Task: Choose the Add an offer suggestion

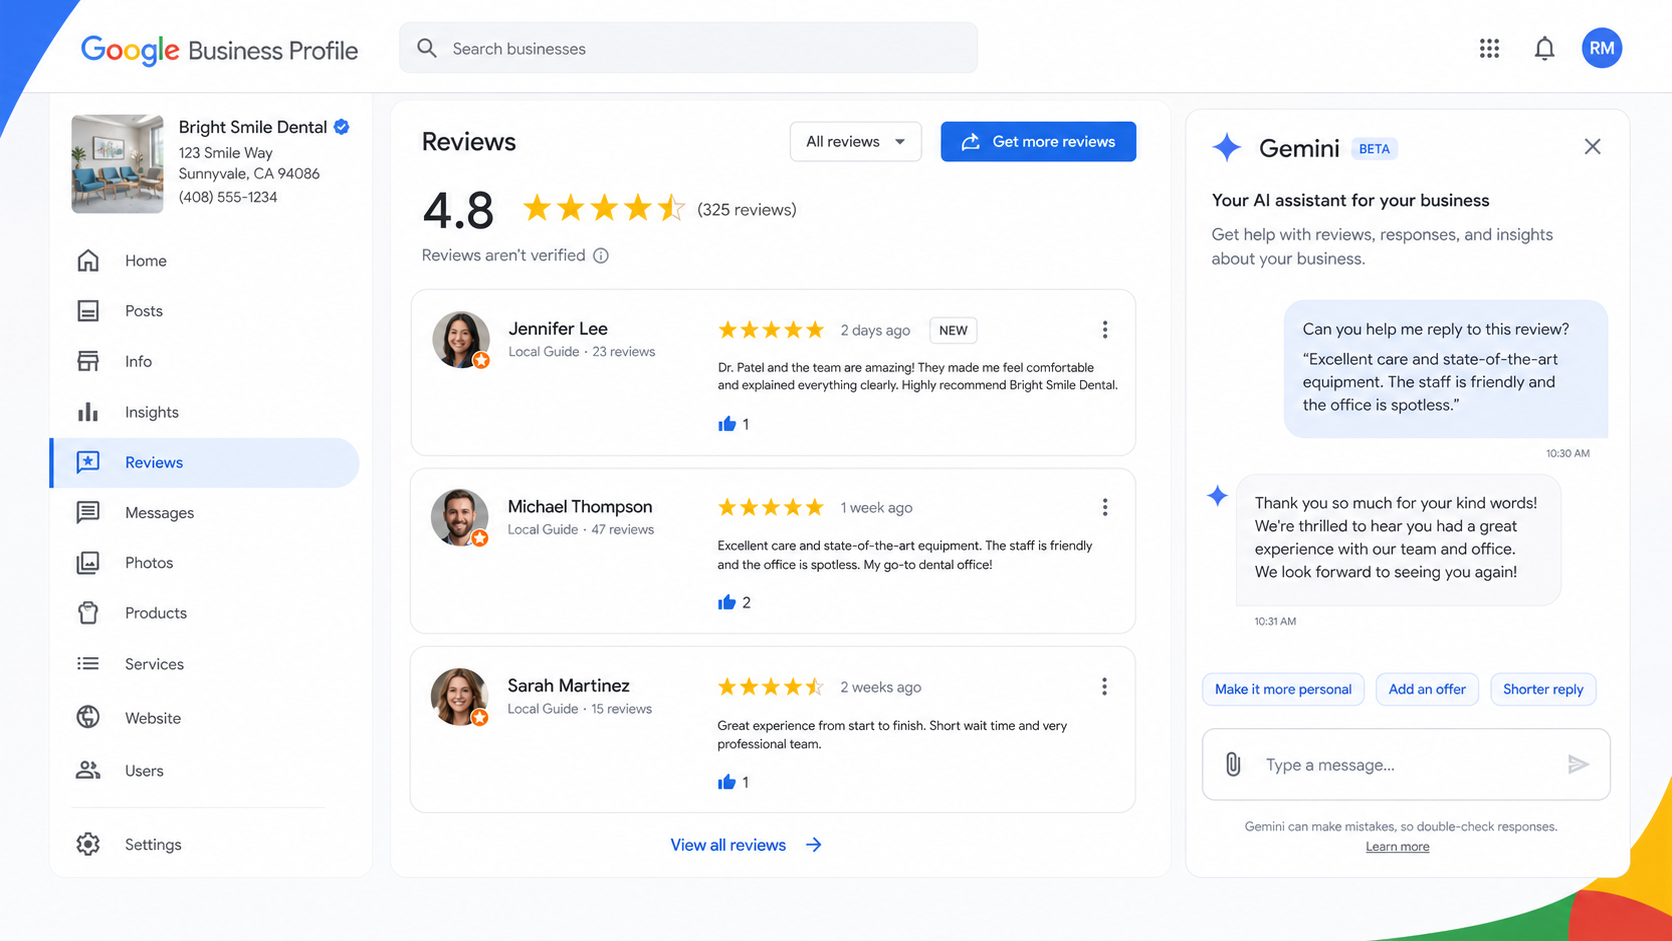Action: click(1427, 689)
